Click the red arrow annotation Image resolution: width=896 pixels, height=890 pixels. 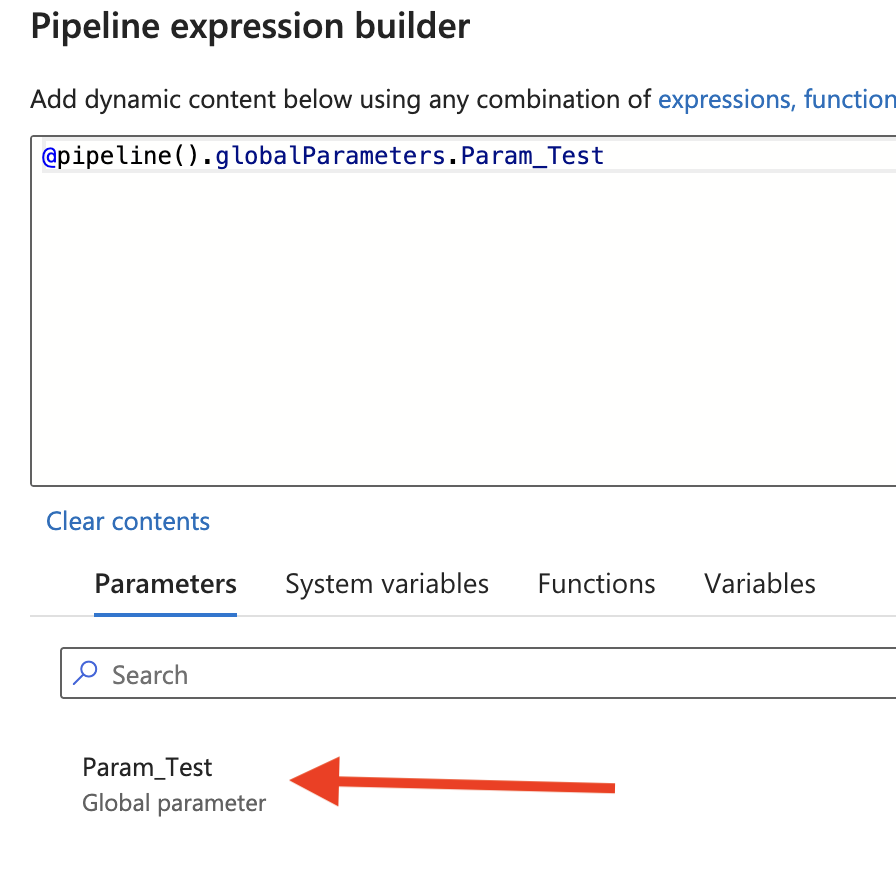(452, 781)
